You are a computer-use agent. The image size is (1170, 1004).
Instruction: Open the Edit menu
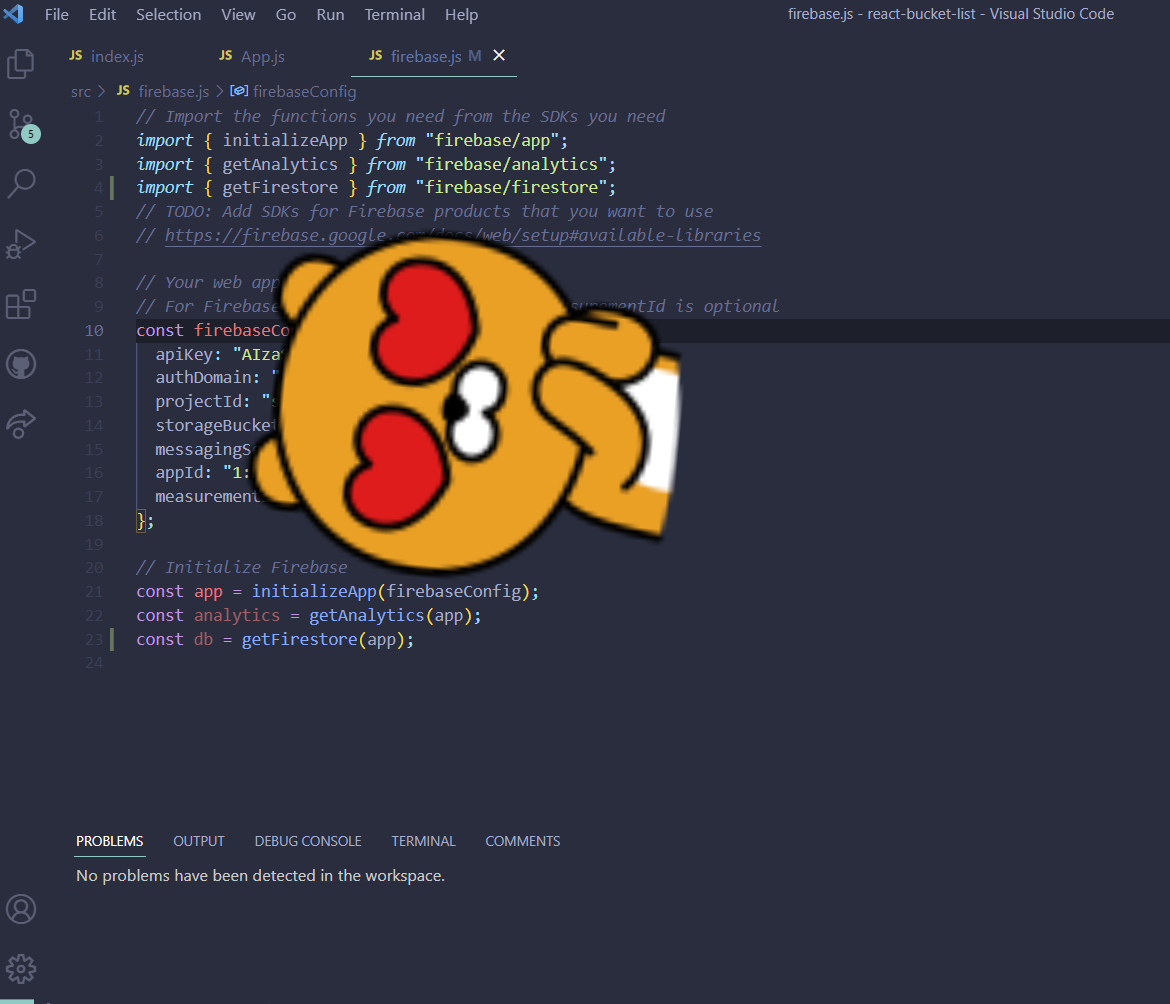pos(102,14)
